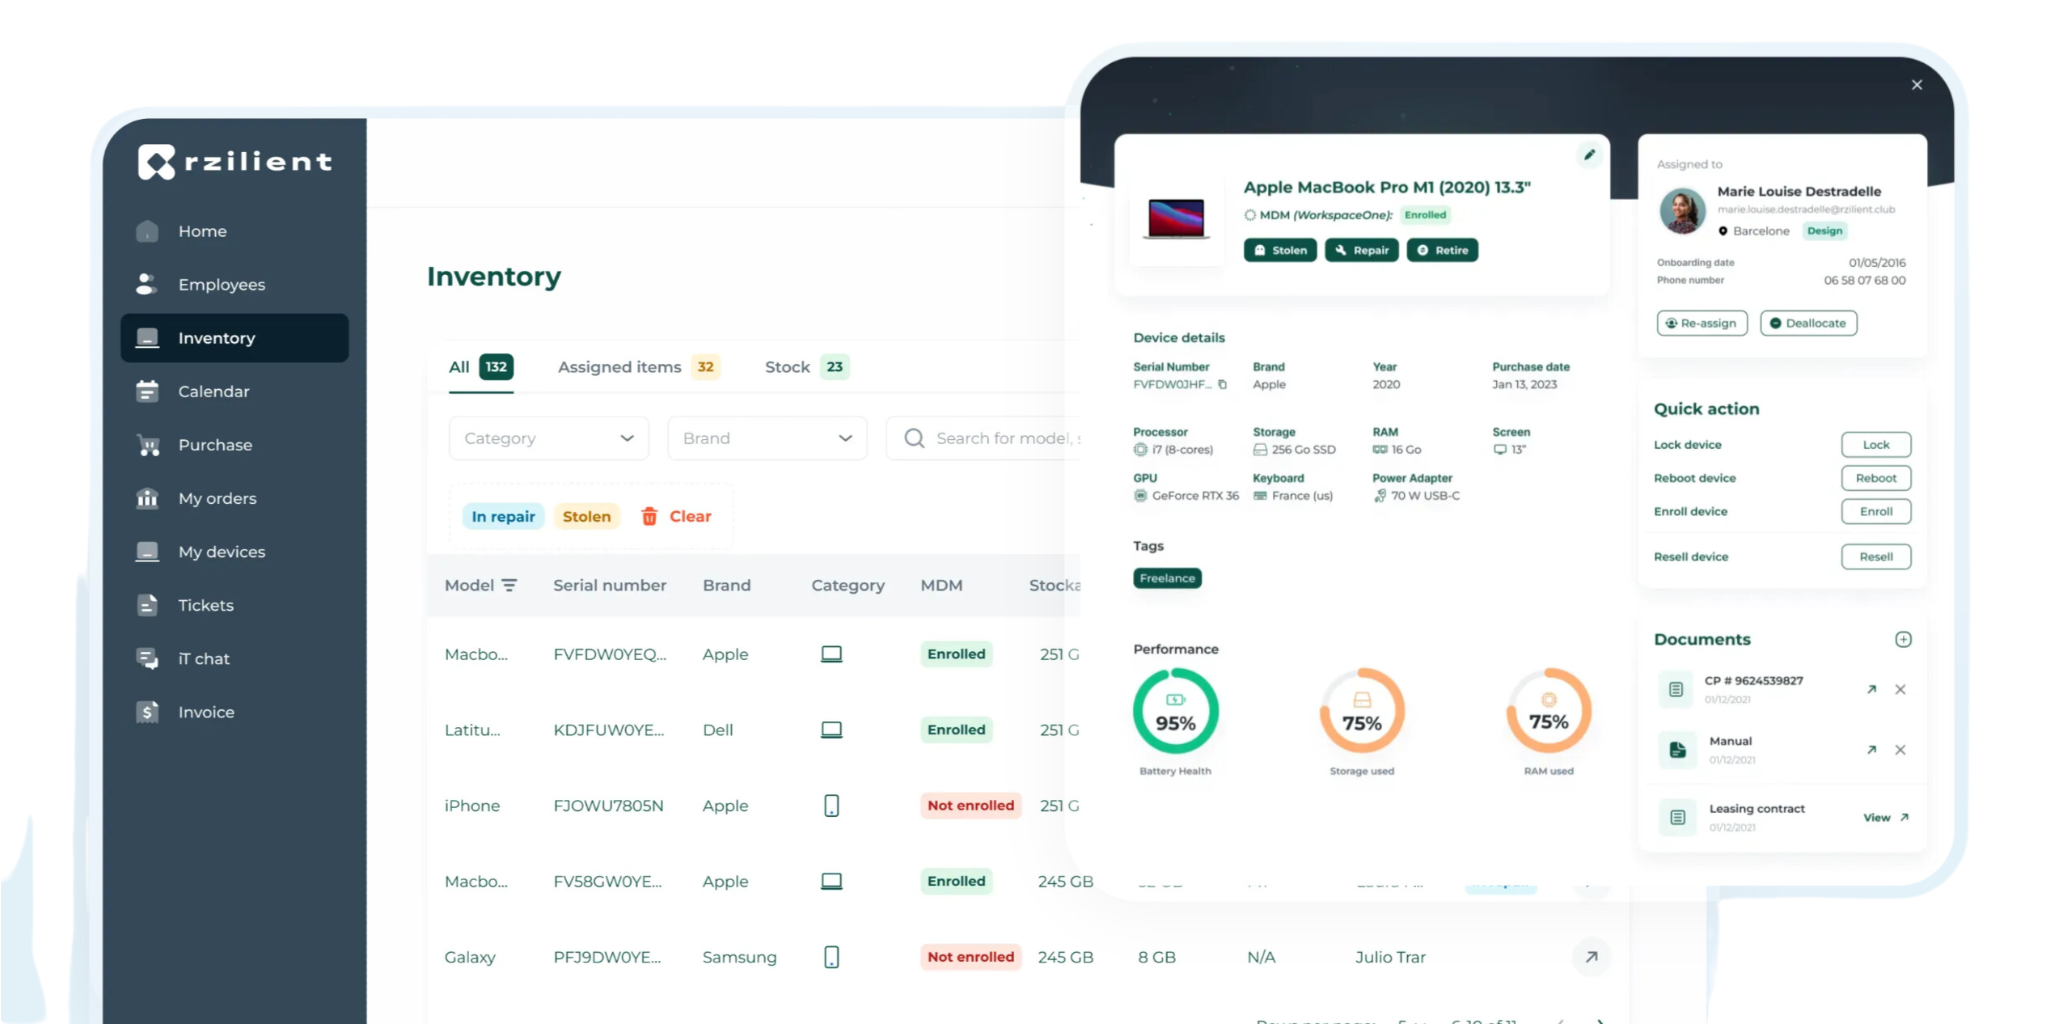Remove the Stolen filter chip
The height and width of the screenshot is (1024, 2048).
586,516
